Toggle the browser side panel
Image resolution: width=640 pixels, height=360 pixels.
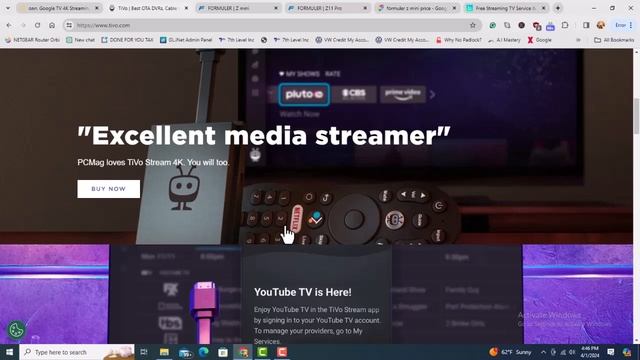coord(586,25)
